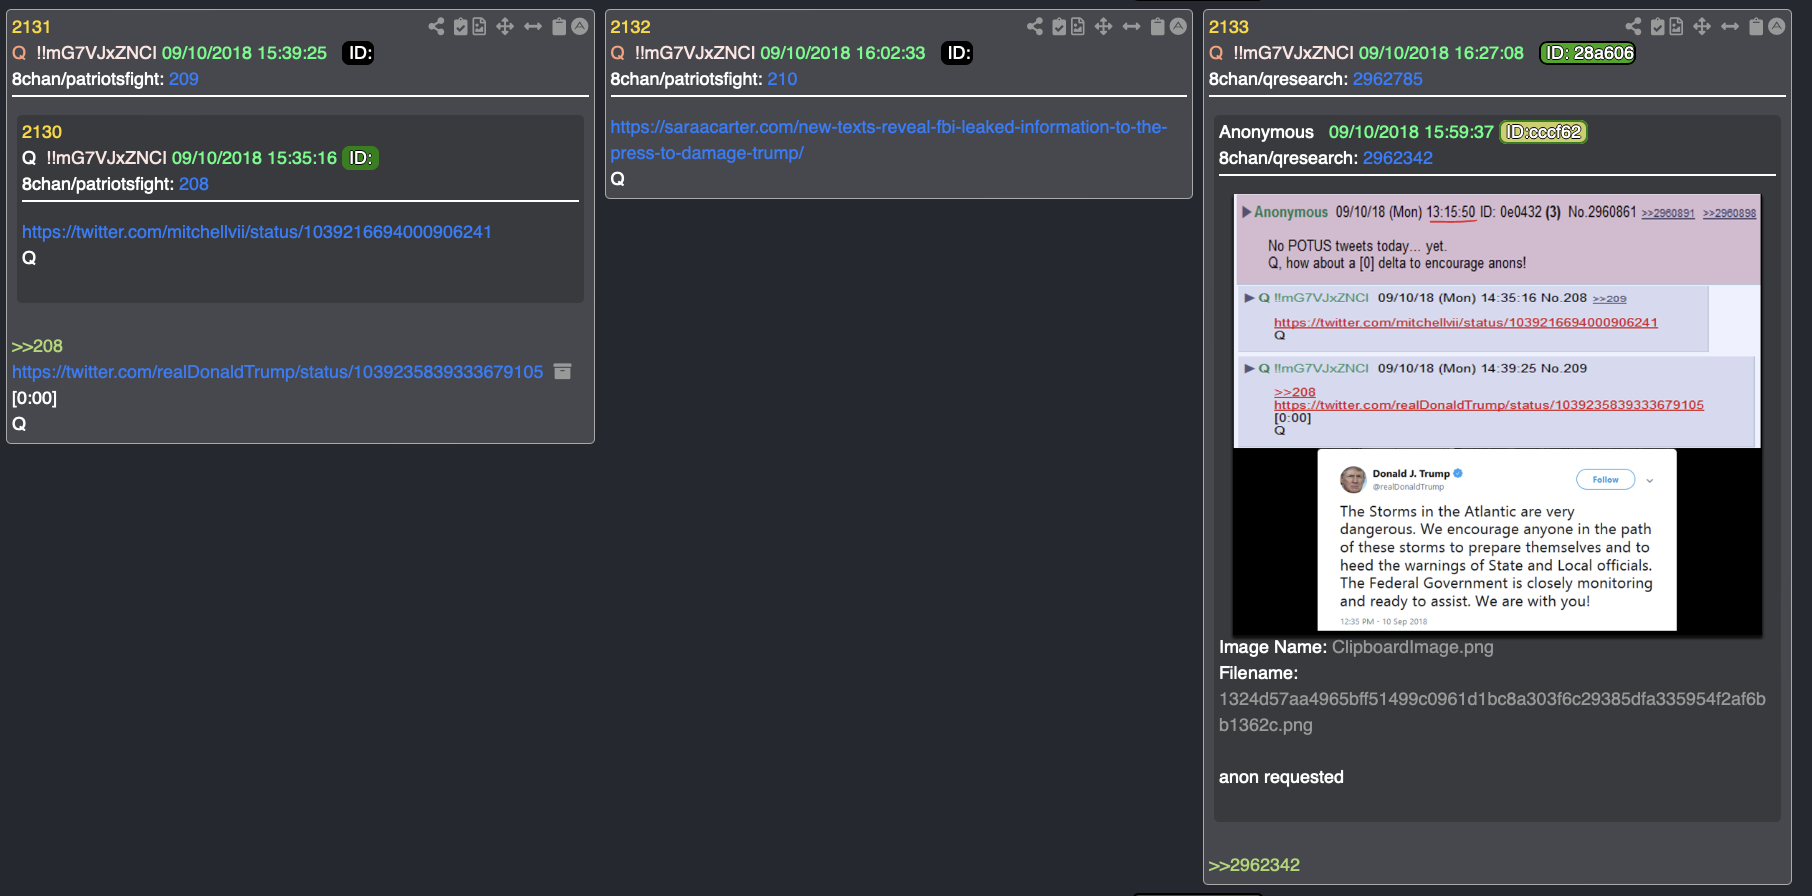The height and width of the screenshot is (896, 1812).
Task: Click the long png filename hash
Action: pos(1492,712)
